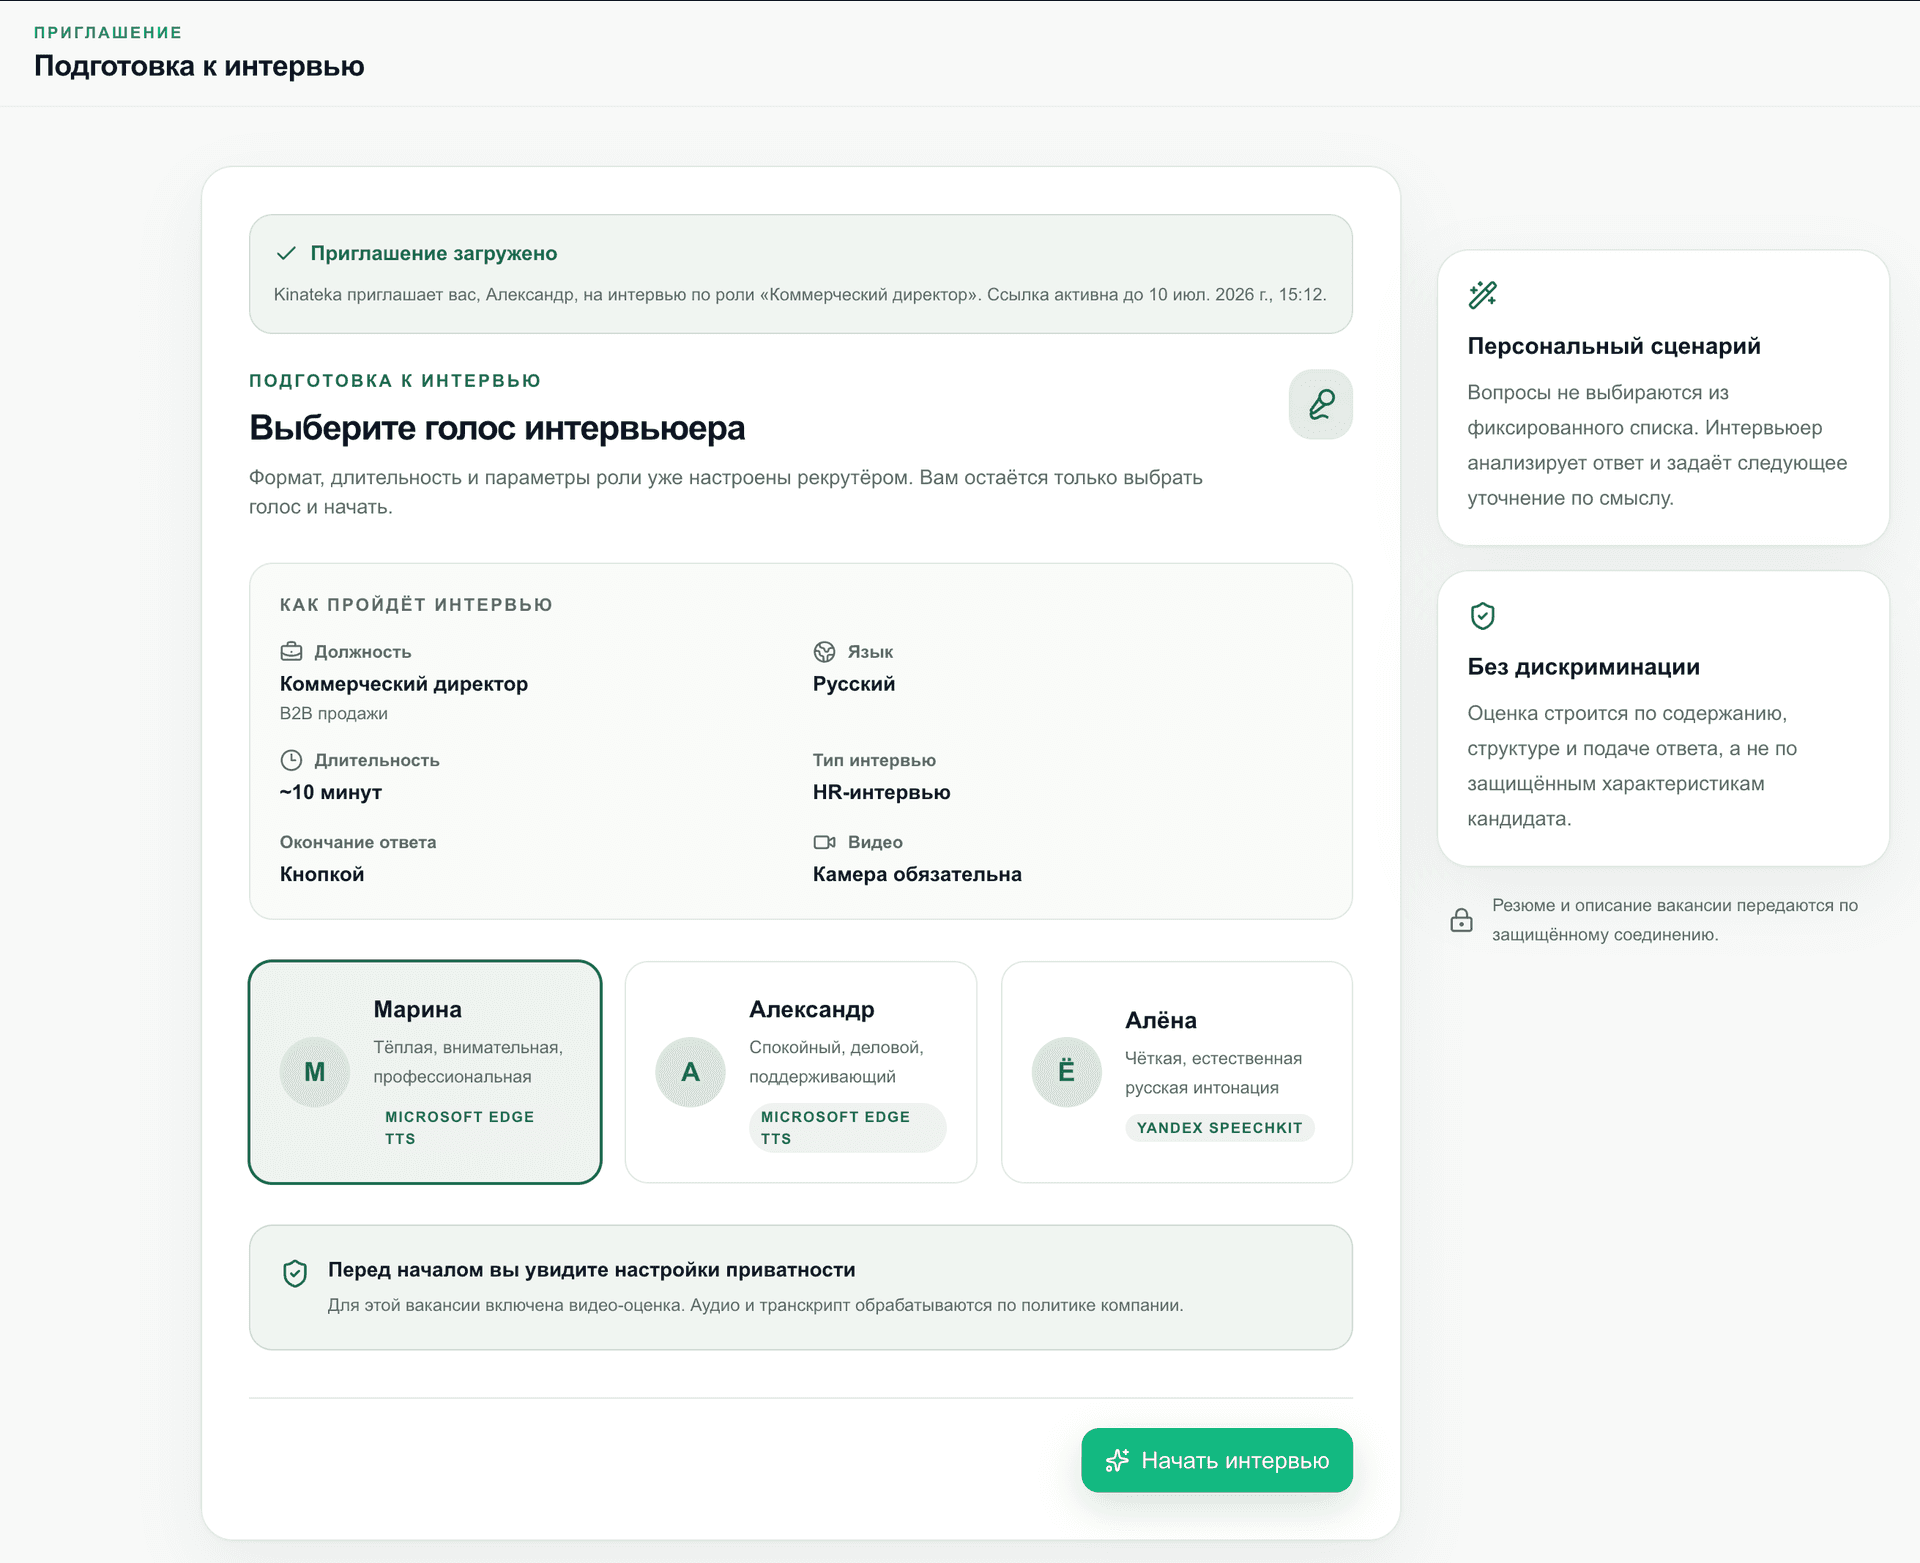This screenshot has height=1563, width=1920.
Task: Click the А avatar on the Александр card
Action: point(690,1072)
